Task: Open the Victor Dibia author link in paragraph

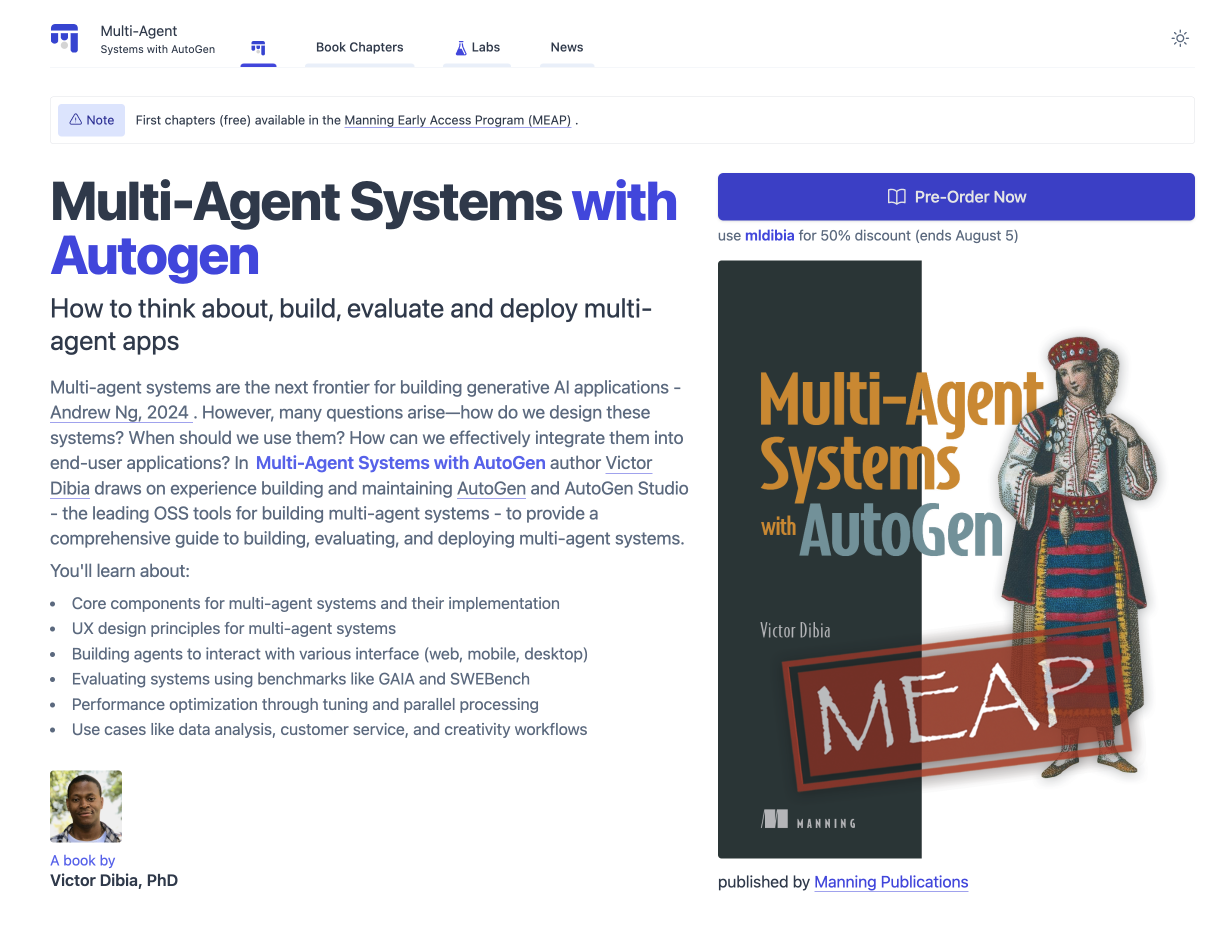Action: 351,476
